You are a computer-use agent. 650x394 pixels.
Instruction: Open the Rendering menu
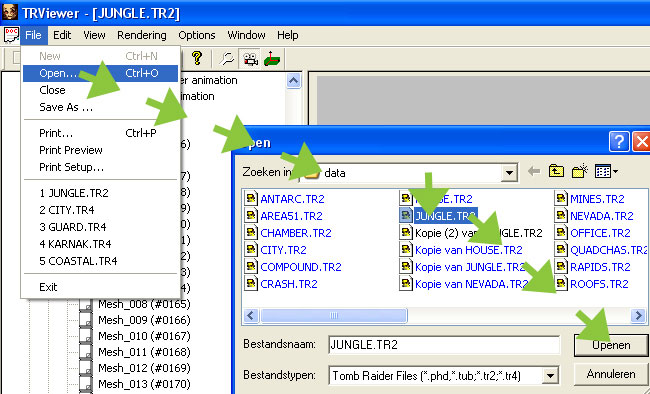coord(141,35)
